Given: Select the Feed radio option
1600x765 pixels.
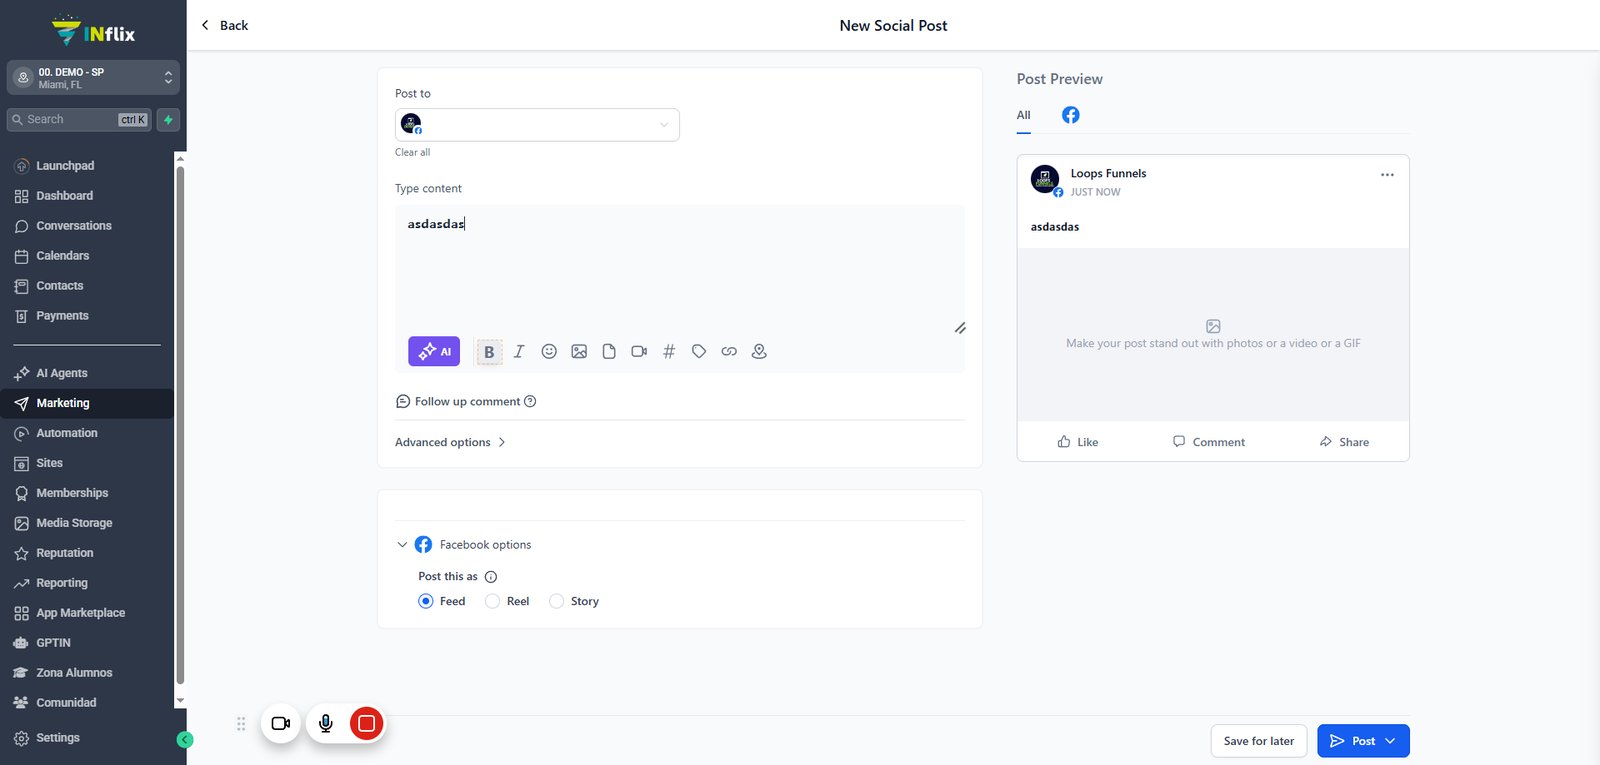Looking at the screenshot, I should pos(426,601).
